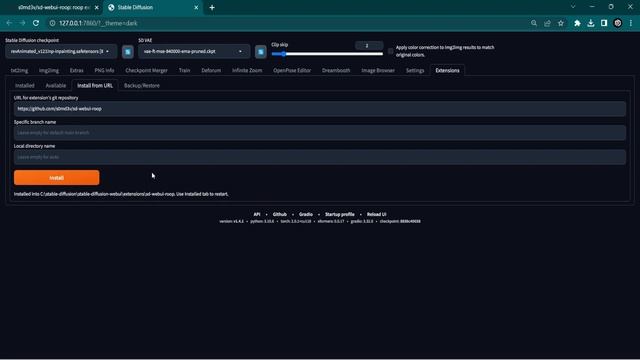Switch to the sd-webui-roop GitHub browser tab
This screenshot has height=360, width=640.
coord(53,7)
